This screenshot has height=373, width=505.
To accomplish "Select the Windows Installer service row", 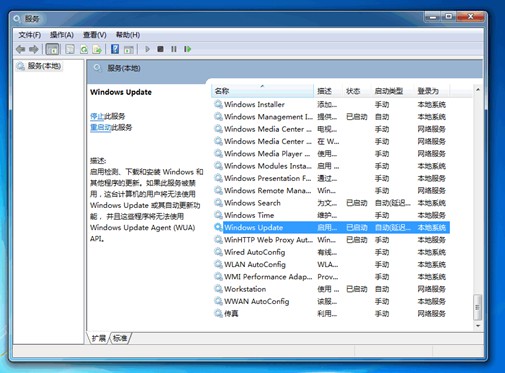I will tap(331, 104).
